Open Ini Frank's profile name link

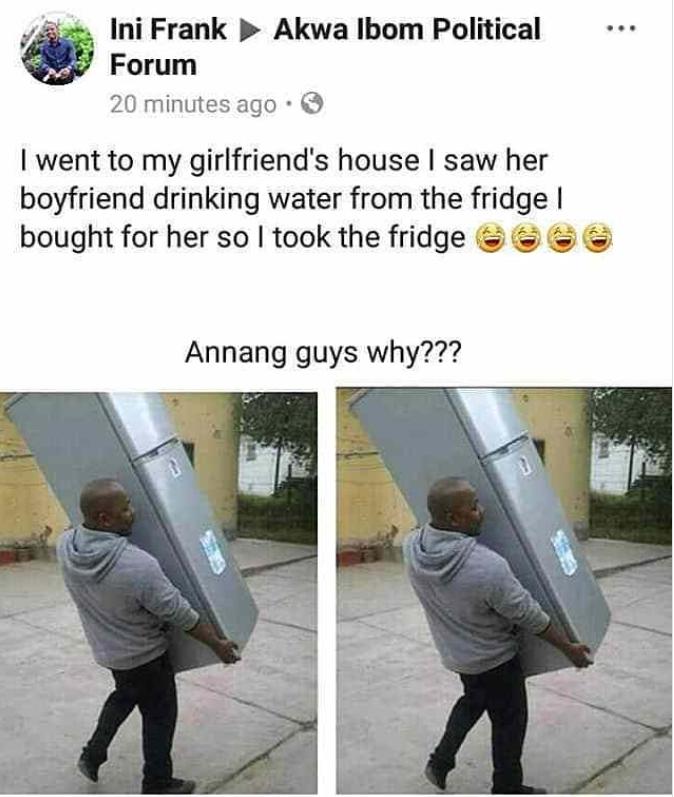[168, 29]
